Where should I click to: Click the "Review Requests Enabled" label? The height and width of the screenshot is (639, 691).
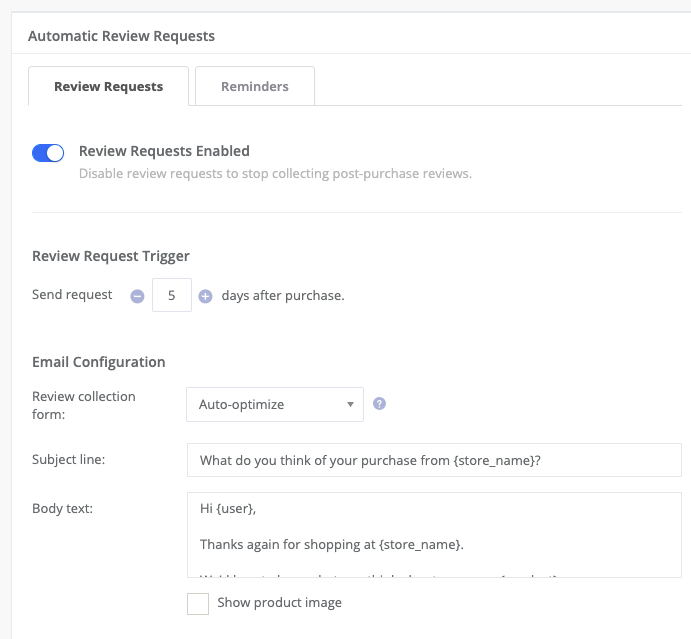pyautogui.click(x=164, y=151)
